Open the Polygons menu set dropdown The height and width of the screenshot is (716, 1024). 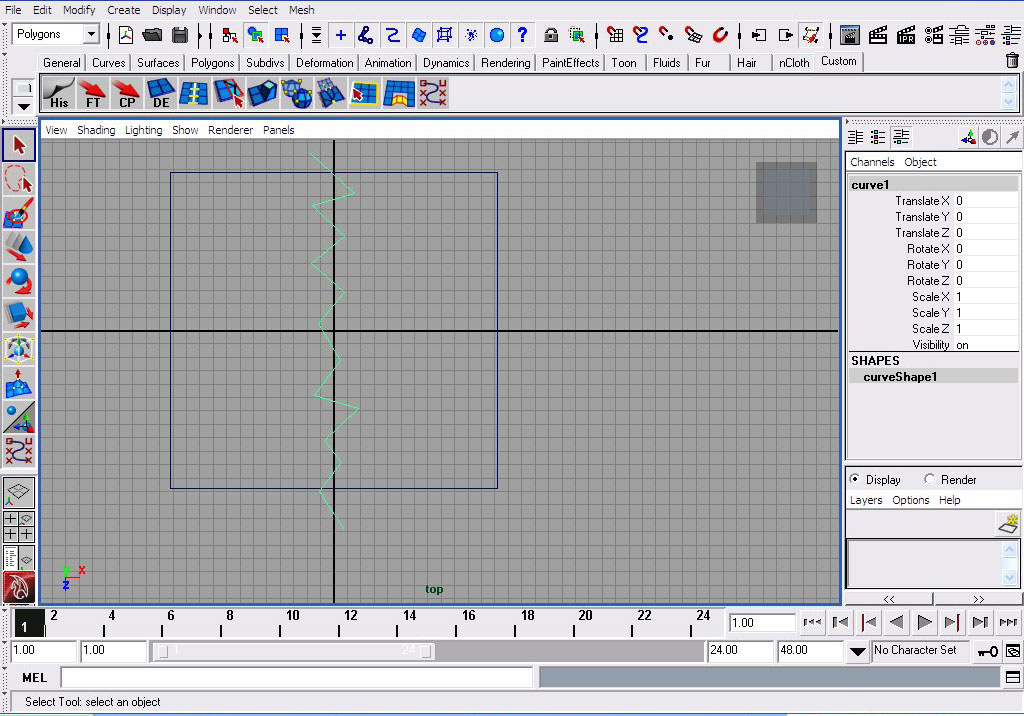[x=91, y=34]
